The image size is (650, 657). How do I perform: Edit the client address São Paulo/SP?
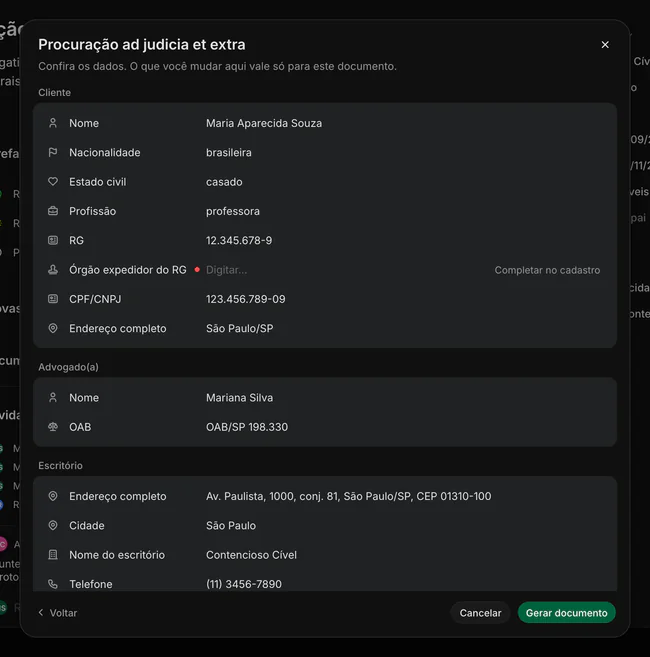239,328
